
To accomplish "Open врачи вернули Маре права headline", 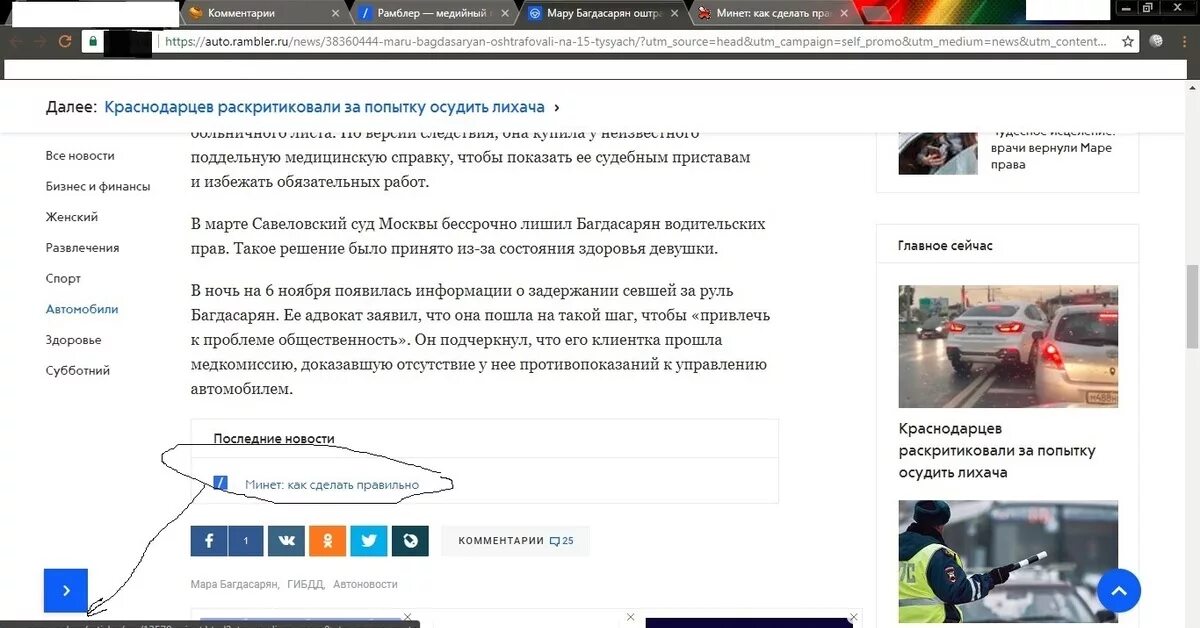I will point(1053,147).
